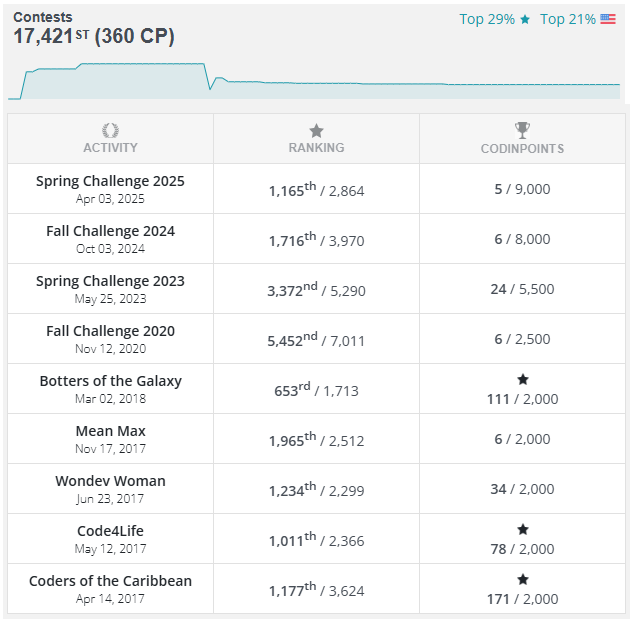The height and width of the screenshot is (619, 630).
Task: Click the star icon above Ranking
Action: (x=316, y=130)
